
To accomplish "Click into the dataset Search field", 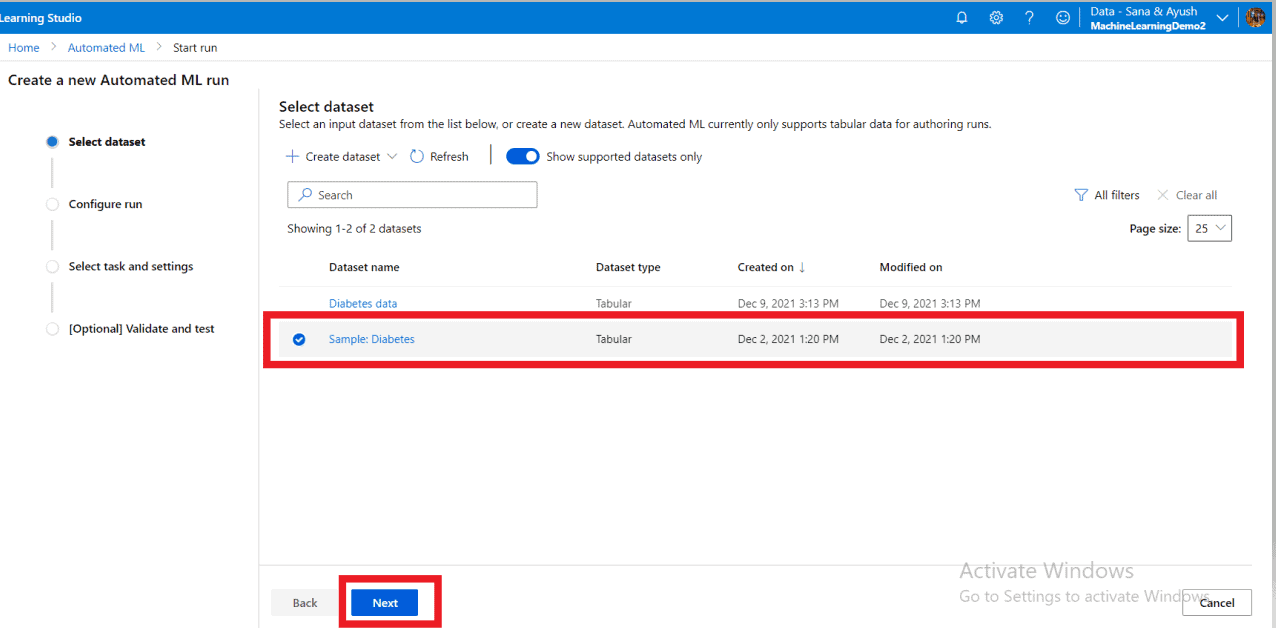I will point(412,195).
